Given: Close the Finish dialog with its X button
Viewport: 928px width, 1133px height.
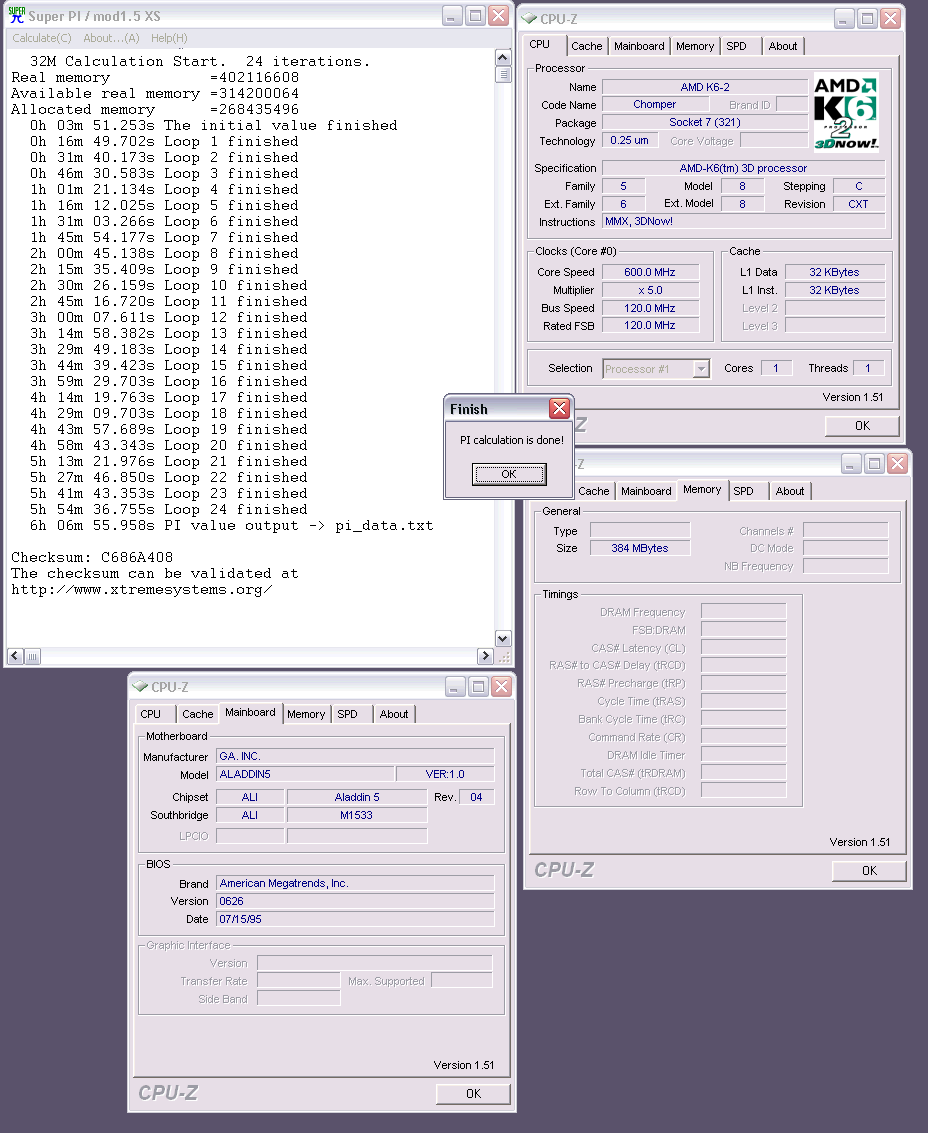Looking at the screenshot, I should [559, 409].
